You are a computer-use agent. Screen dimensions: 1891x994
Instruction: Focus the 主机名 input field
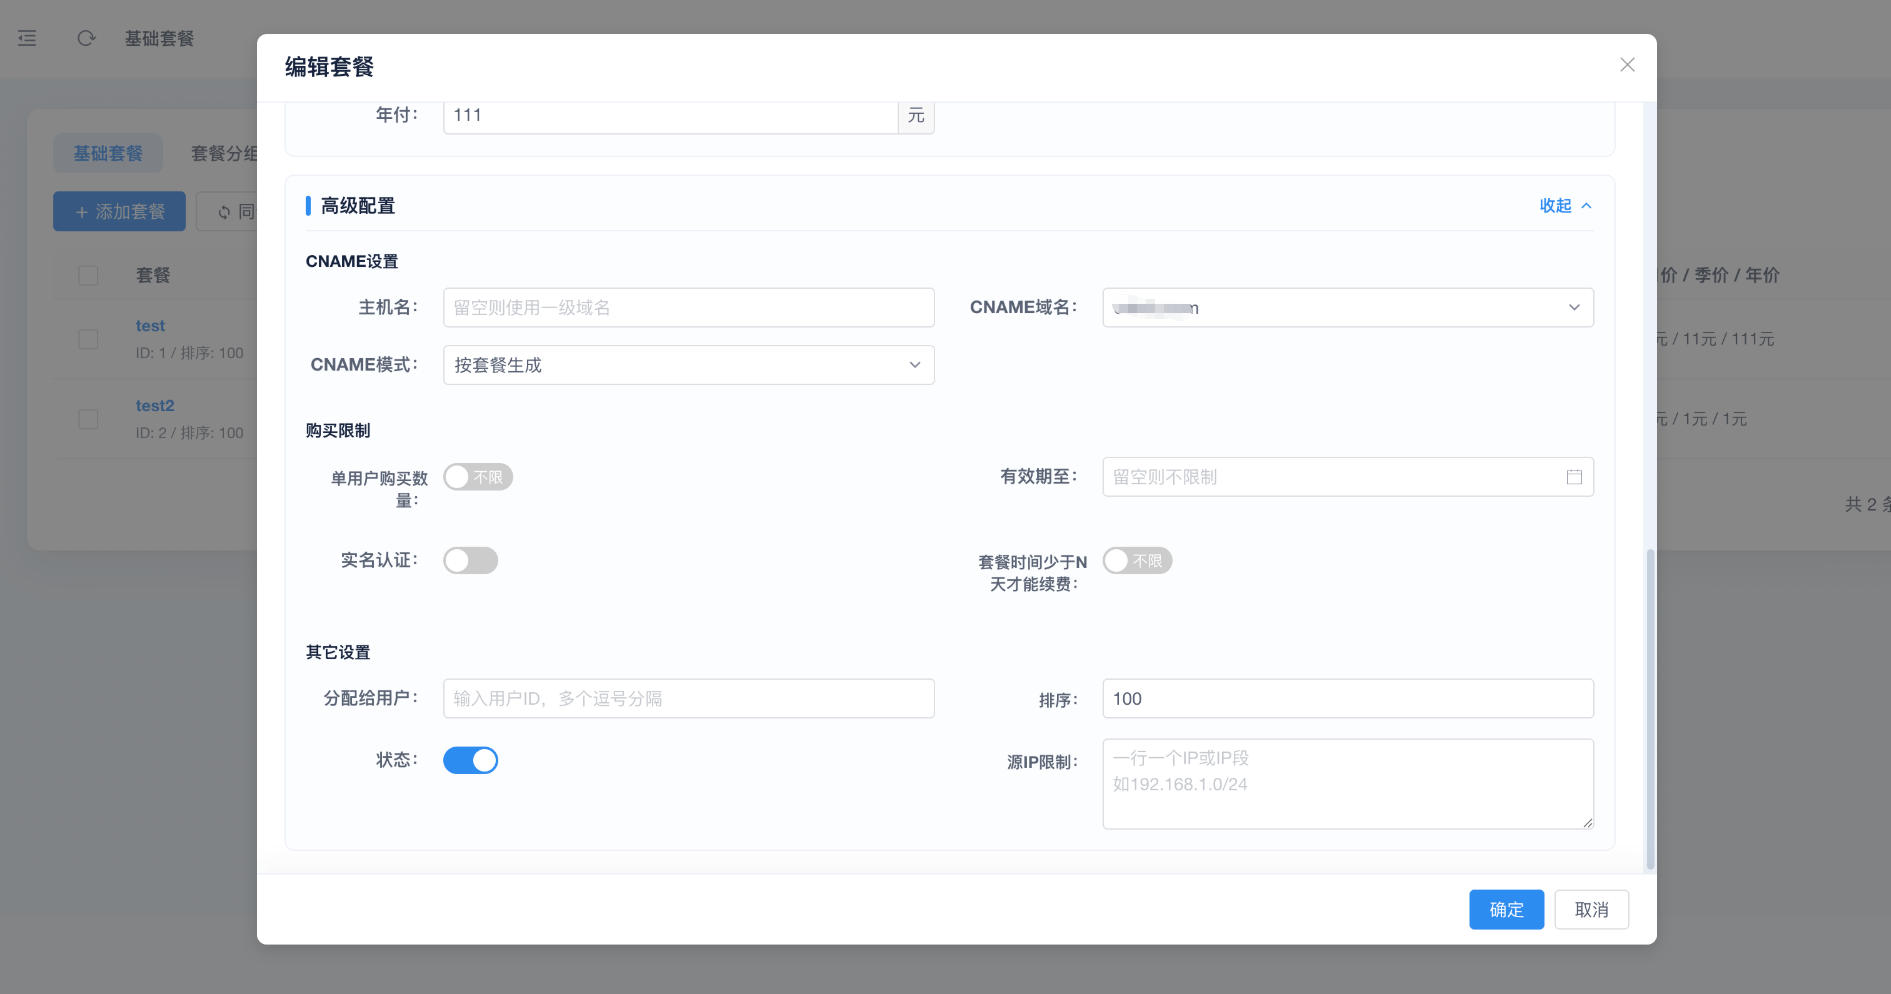click(x=688, y=307)
